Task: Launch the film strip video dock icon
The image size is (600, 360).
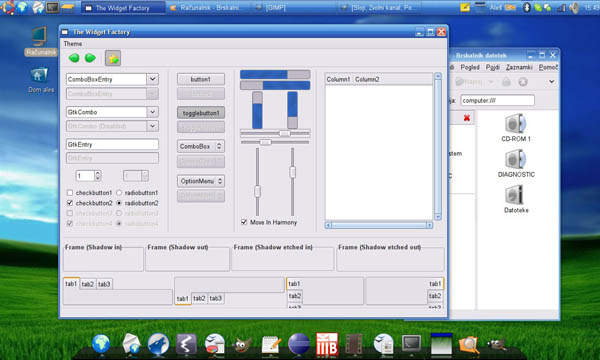Action: coord(354,344)
